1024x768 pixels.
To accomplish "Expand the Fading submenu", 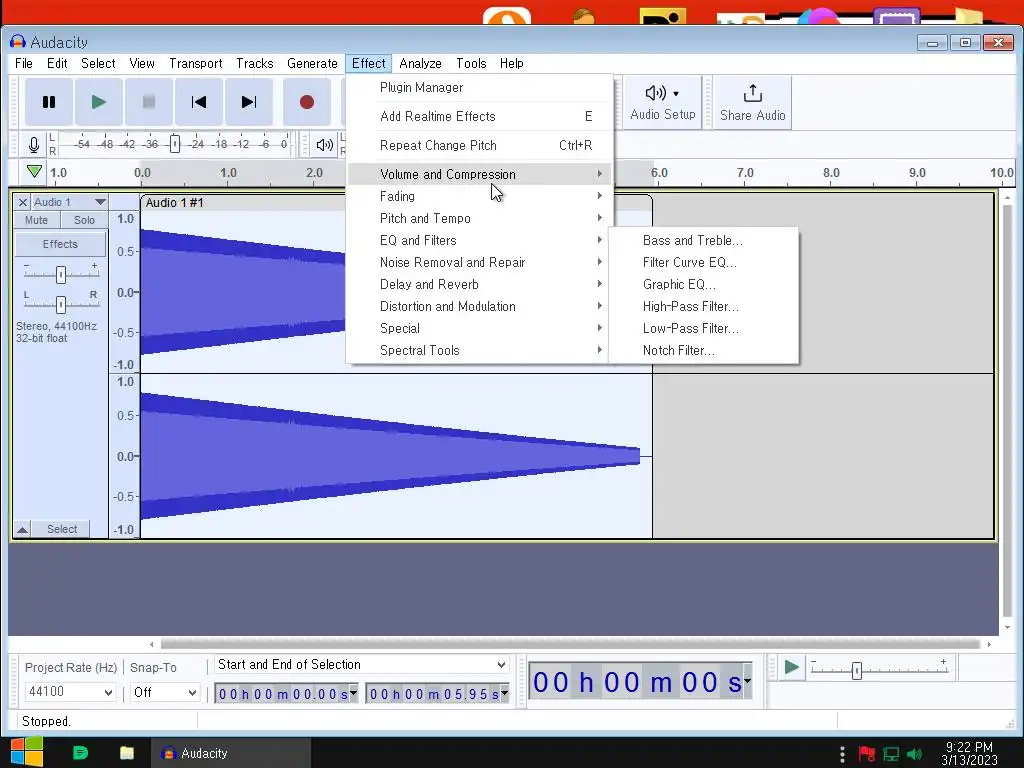I will tap(480, 196).
